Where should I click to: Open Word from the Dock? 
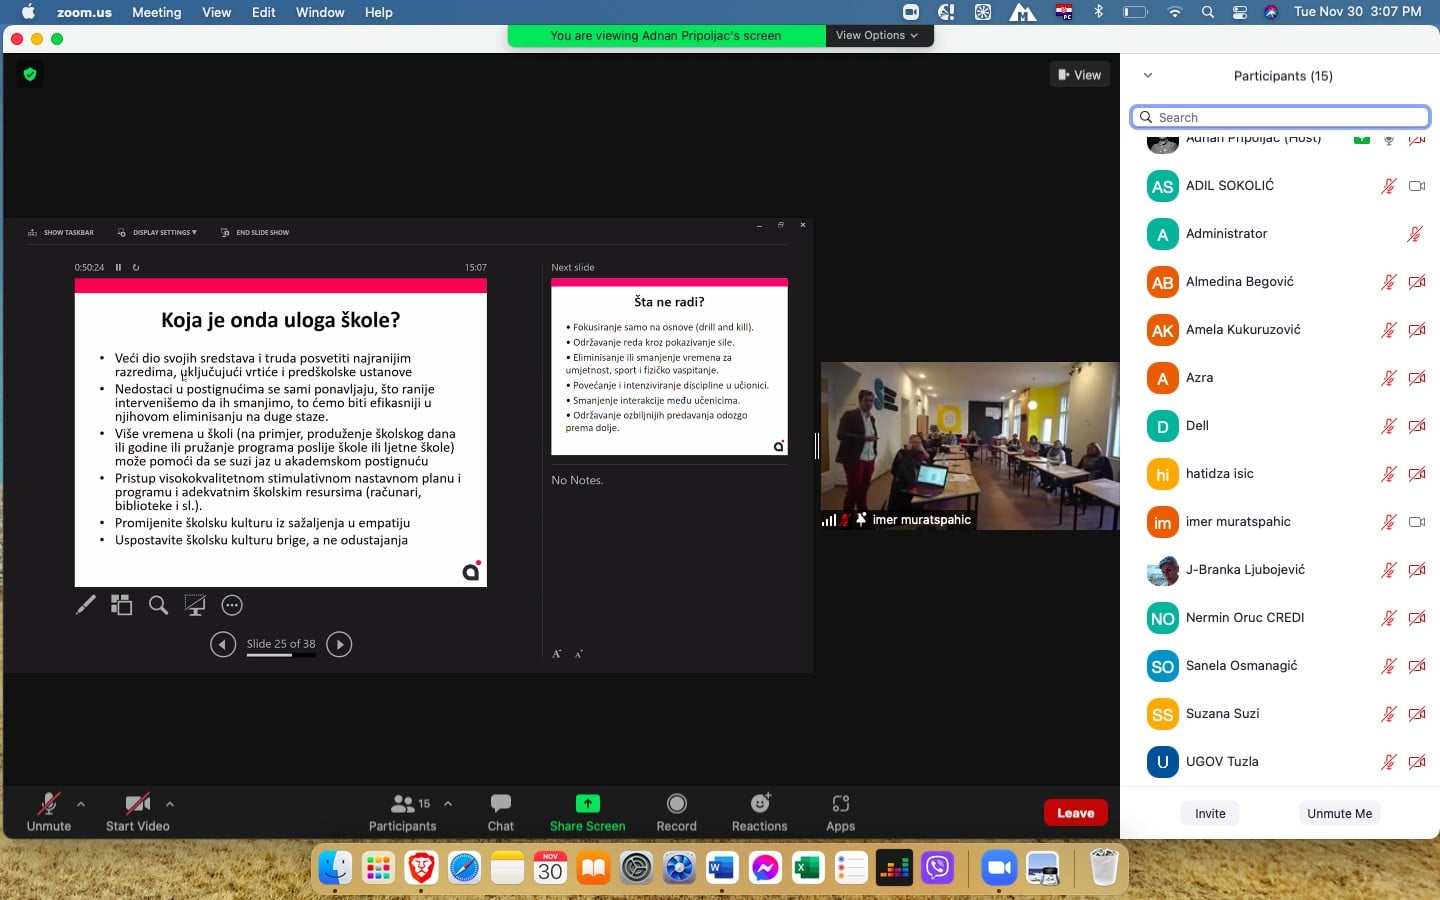point(721,868)
